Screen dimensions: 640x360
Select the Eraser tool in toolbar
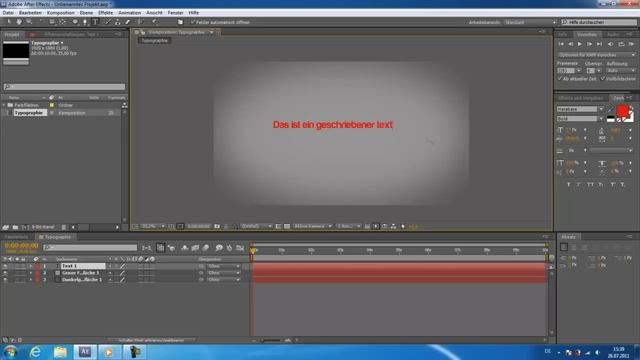click(127, 22)
